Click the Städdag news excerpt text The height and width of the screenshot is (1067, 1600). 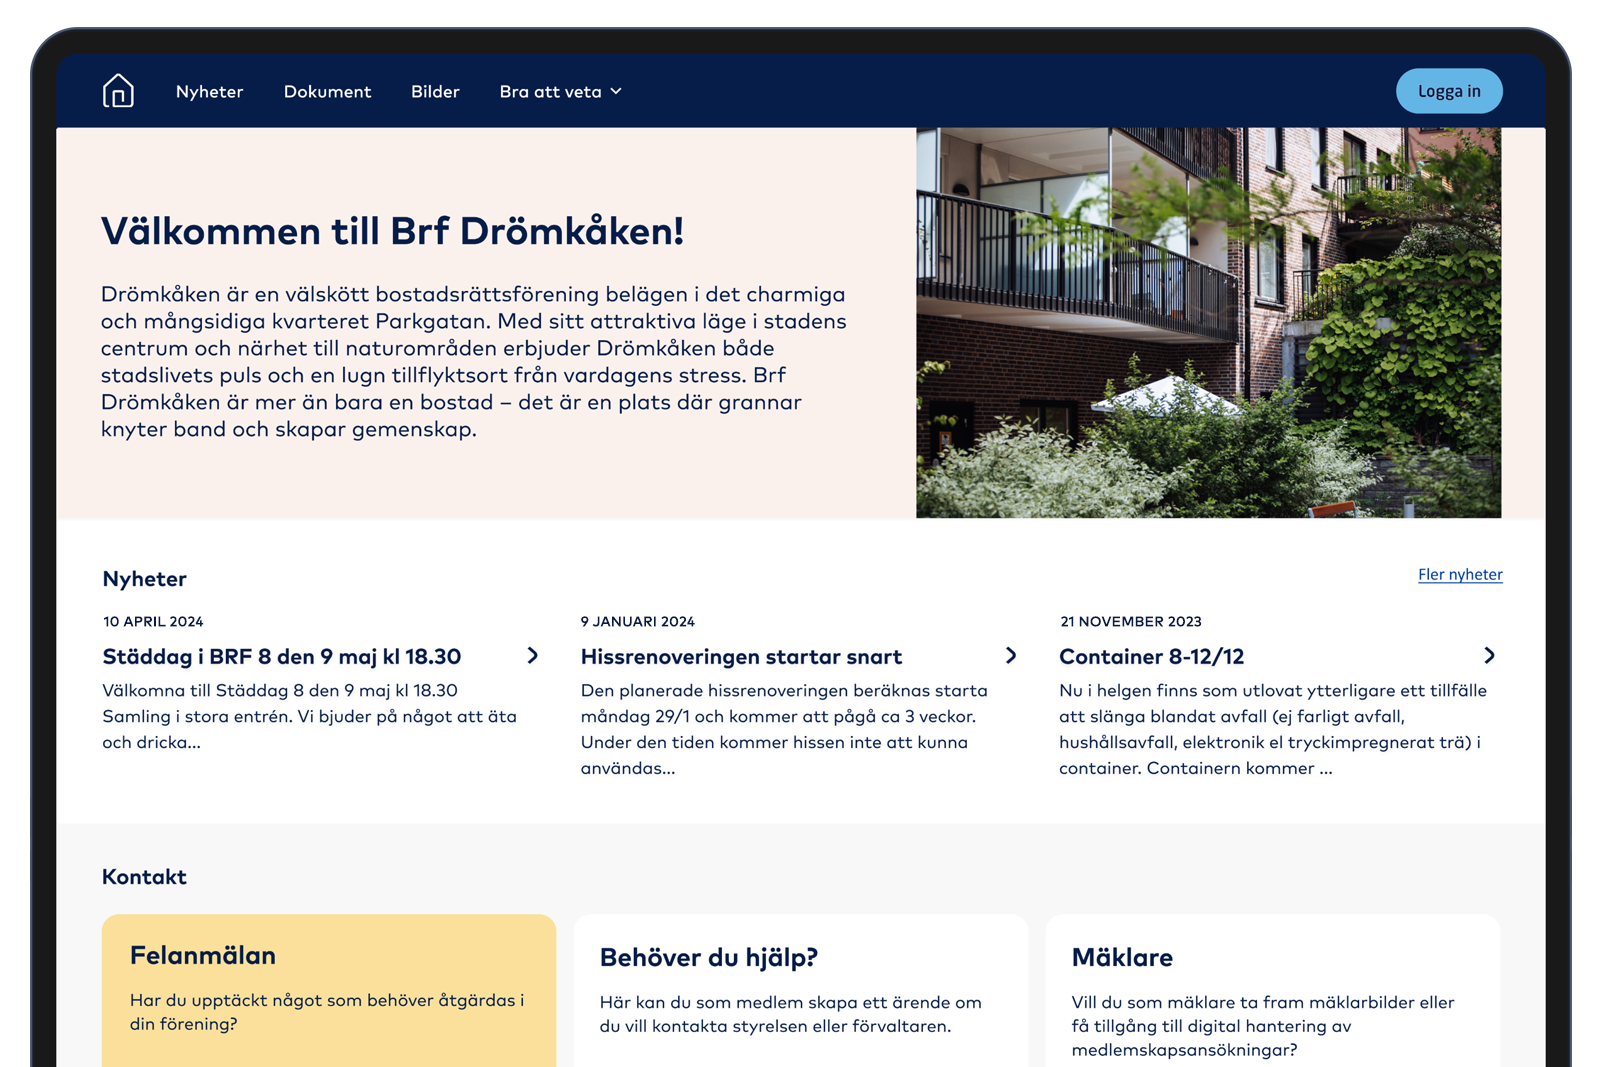309,716
